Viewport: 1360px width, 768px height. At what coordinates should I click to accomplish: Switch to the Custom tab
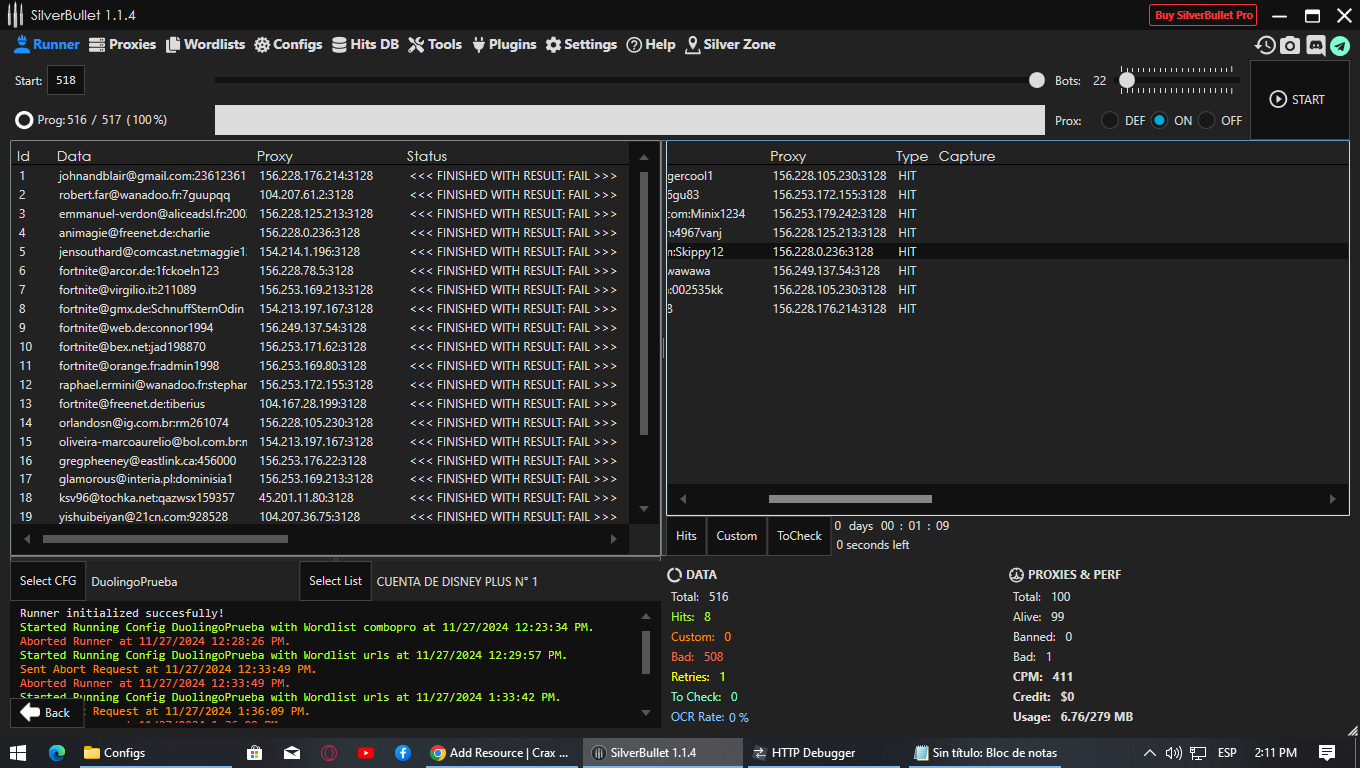point(737,536)
